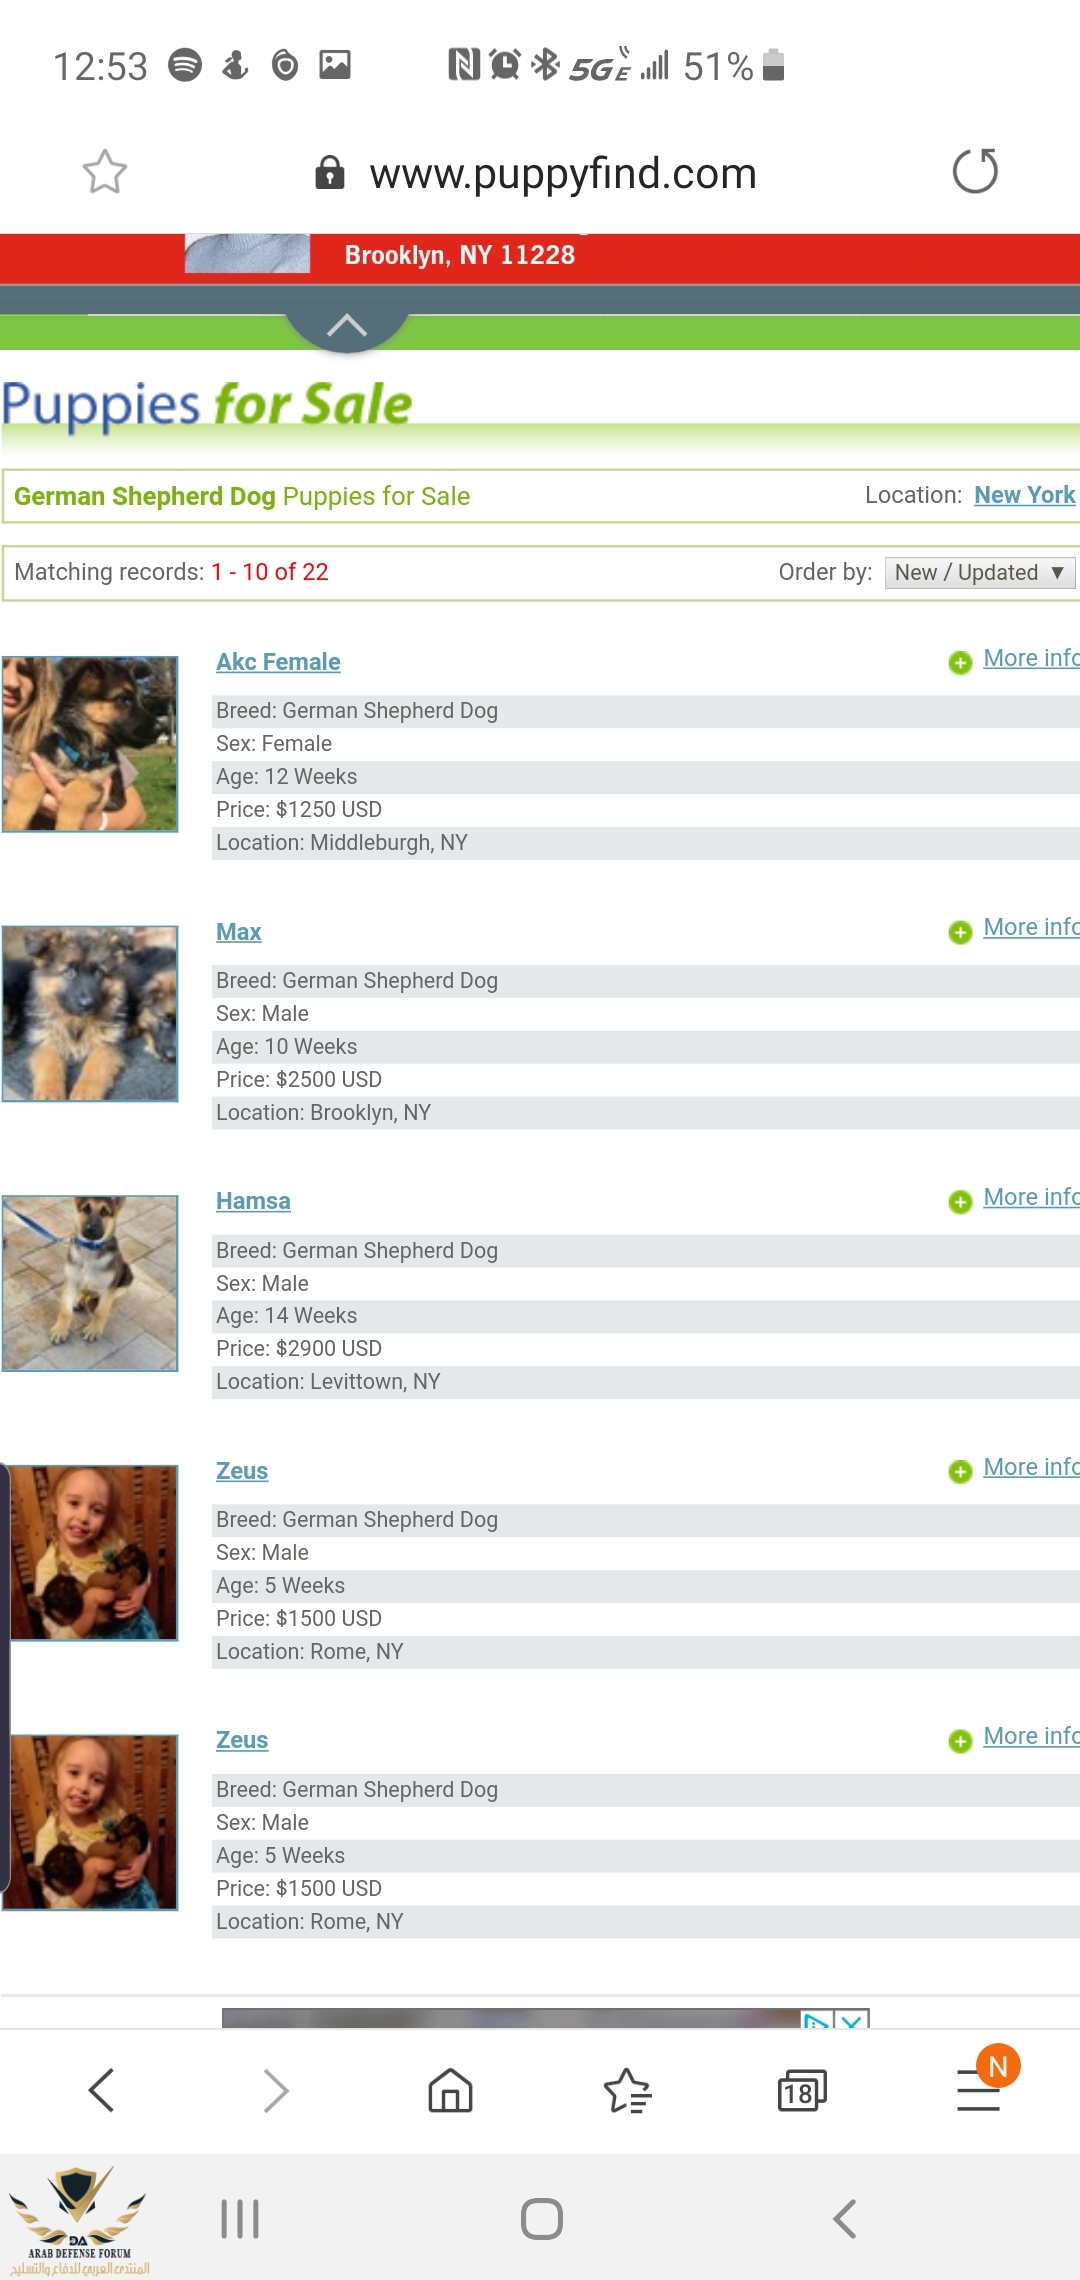Go to the browser home page
The image size is (1080, 2280).
coord(450,2090)
